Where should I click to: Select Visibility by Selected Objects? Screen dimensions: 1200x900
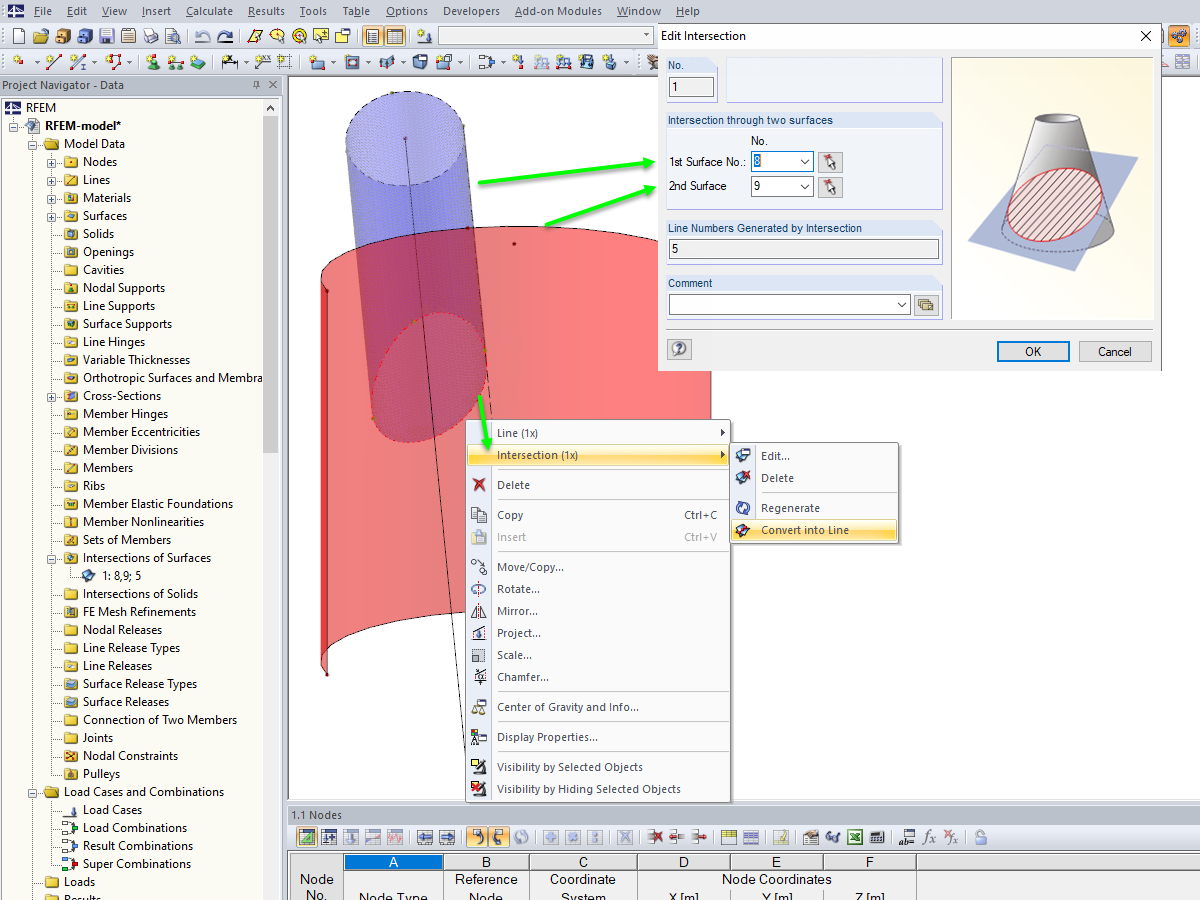pyautogui.click(x=599, y=767)
